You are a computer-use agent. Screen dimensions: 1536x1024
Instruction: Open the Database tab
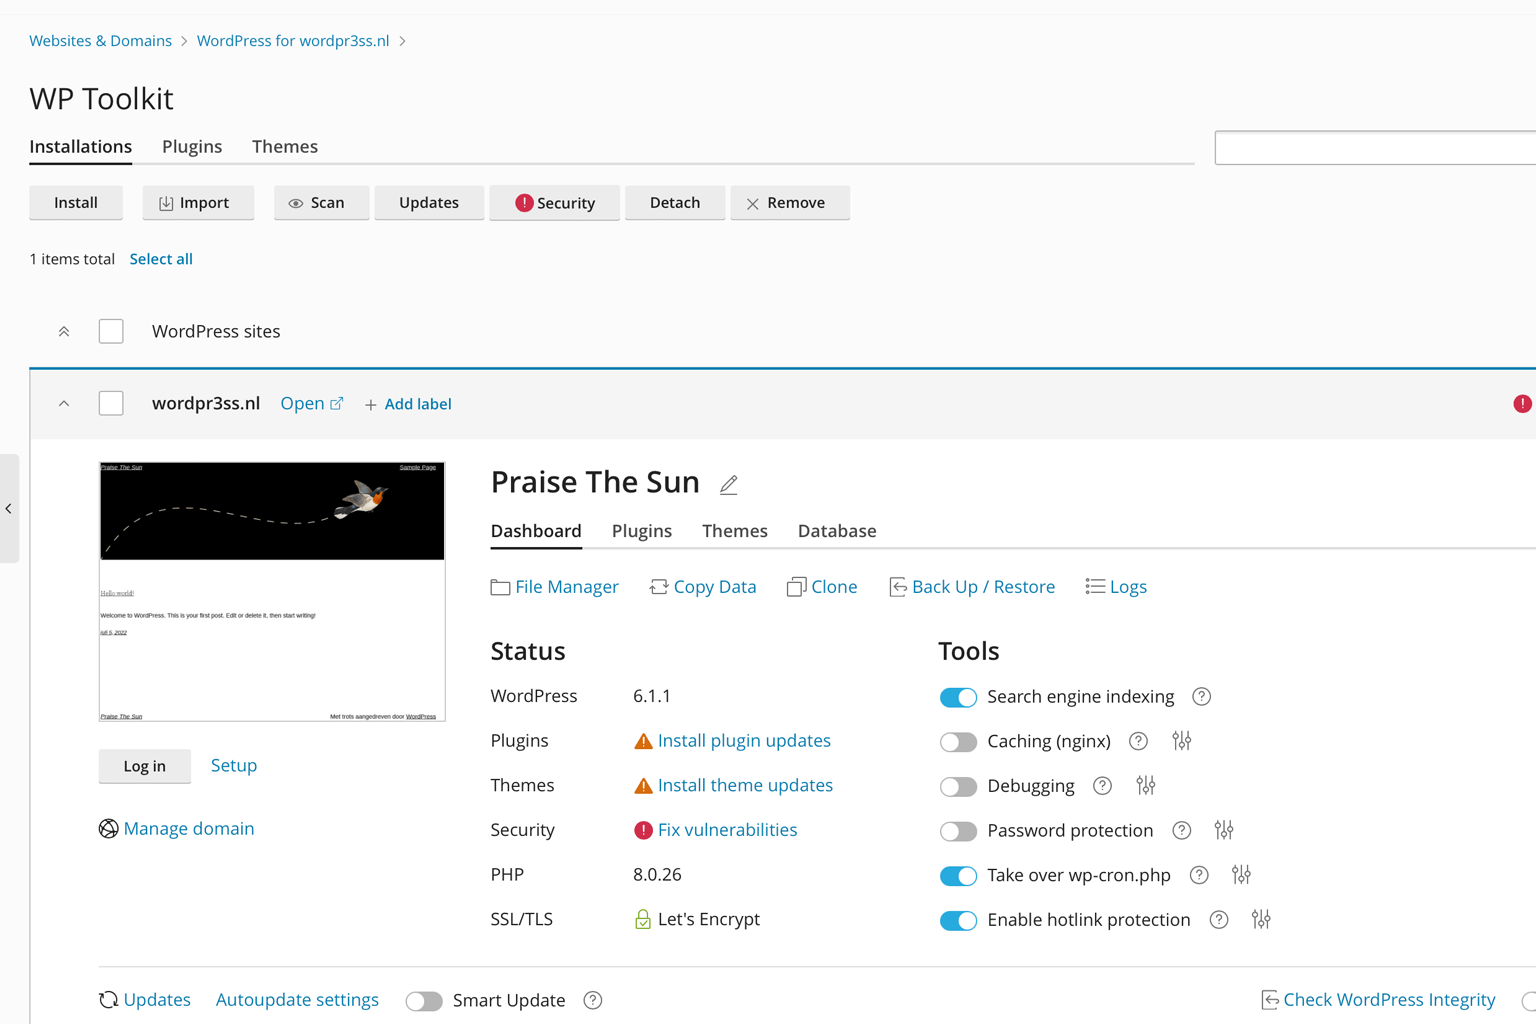tap(836, 531)
